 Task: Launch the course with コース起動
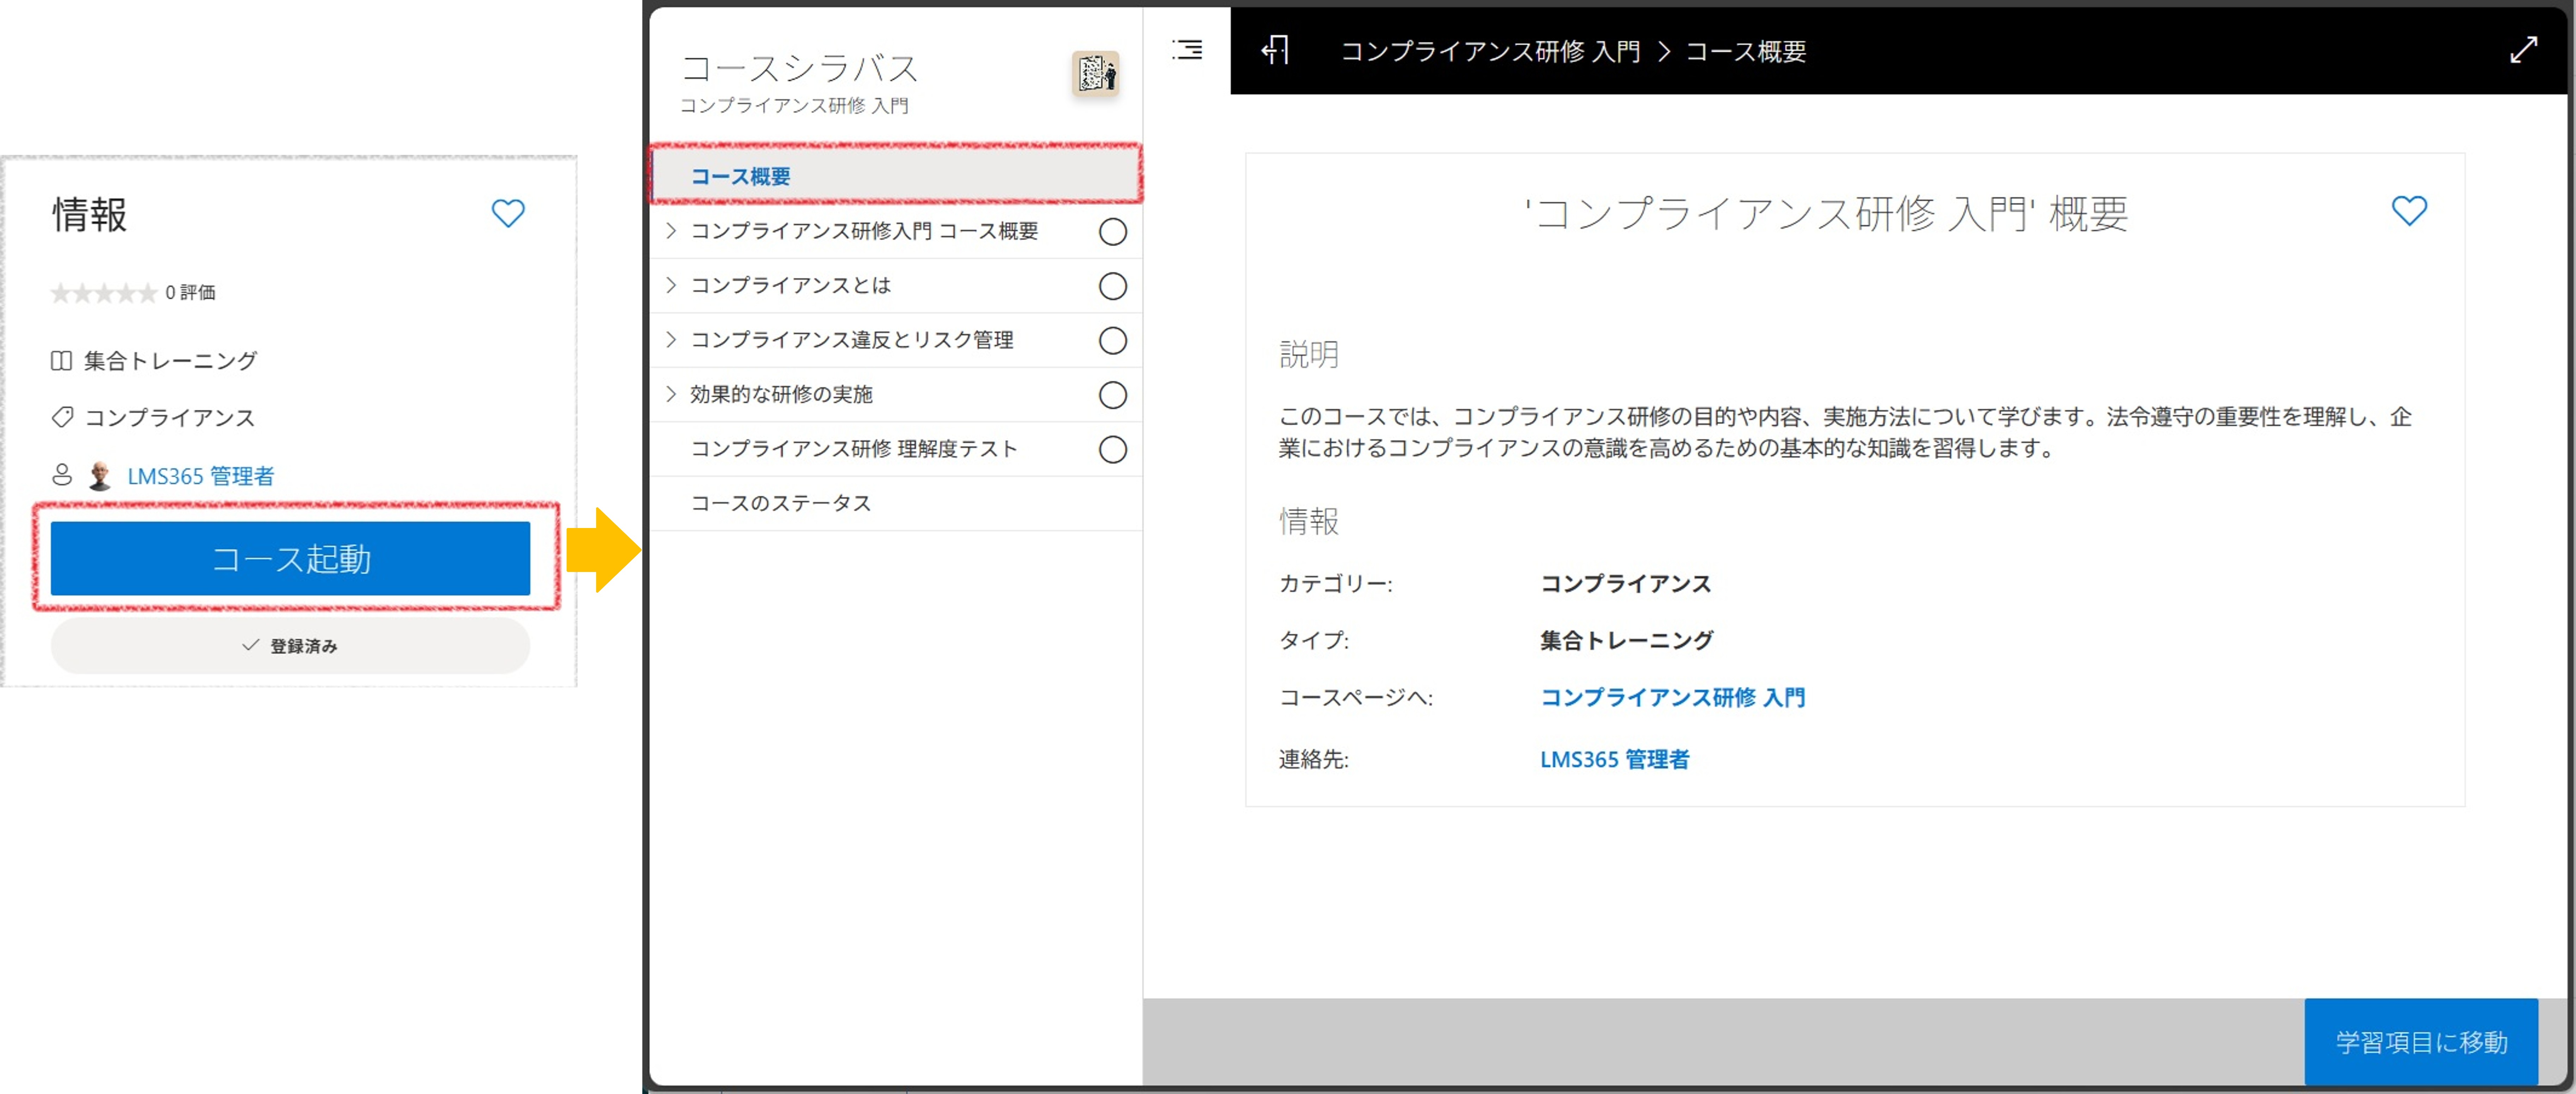point(290,558)
